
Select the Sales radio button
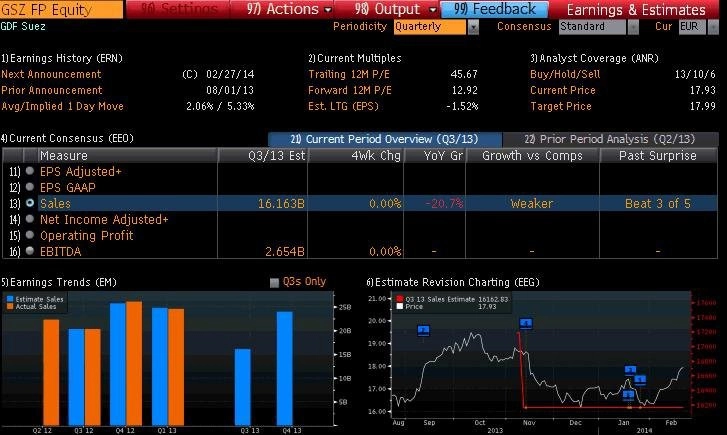(30, 203)
